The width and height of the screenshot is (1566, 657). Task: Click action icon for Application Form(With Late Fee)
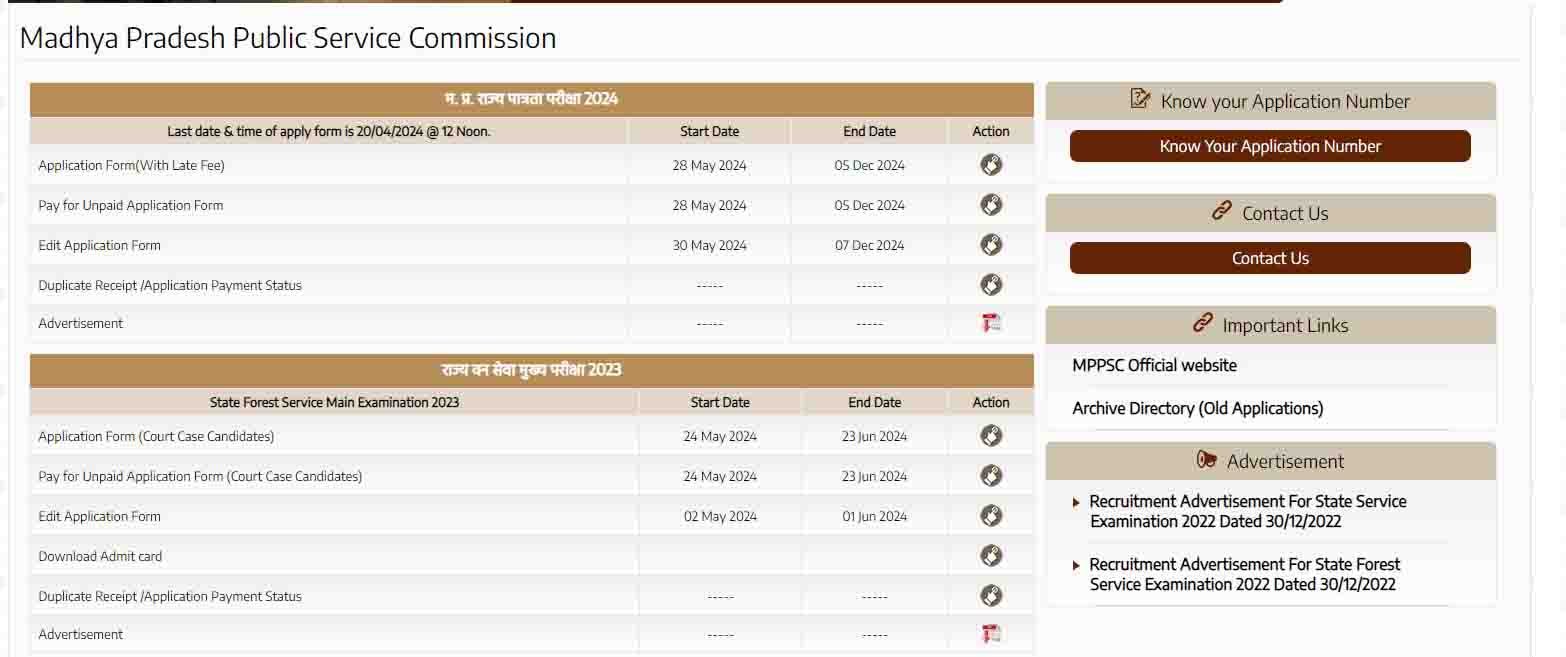coord(991,165)
